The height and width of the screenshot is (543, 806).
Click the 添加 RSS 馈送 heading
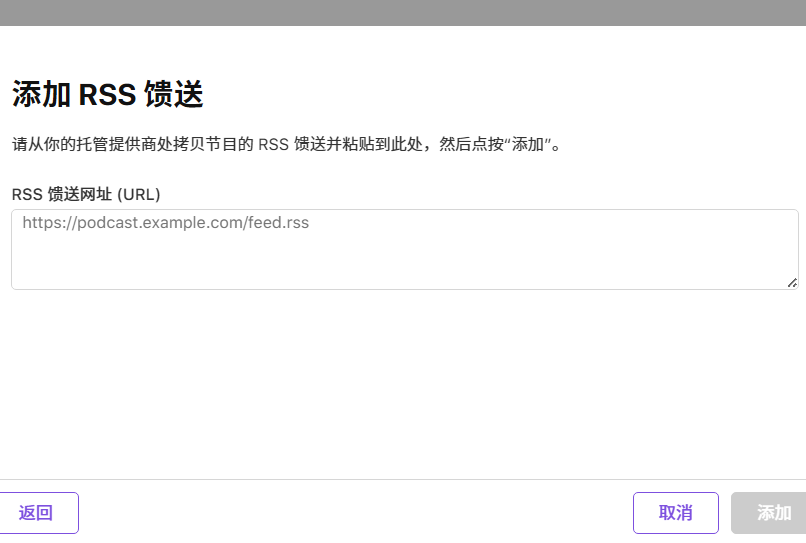pos(107,94)
